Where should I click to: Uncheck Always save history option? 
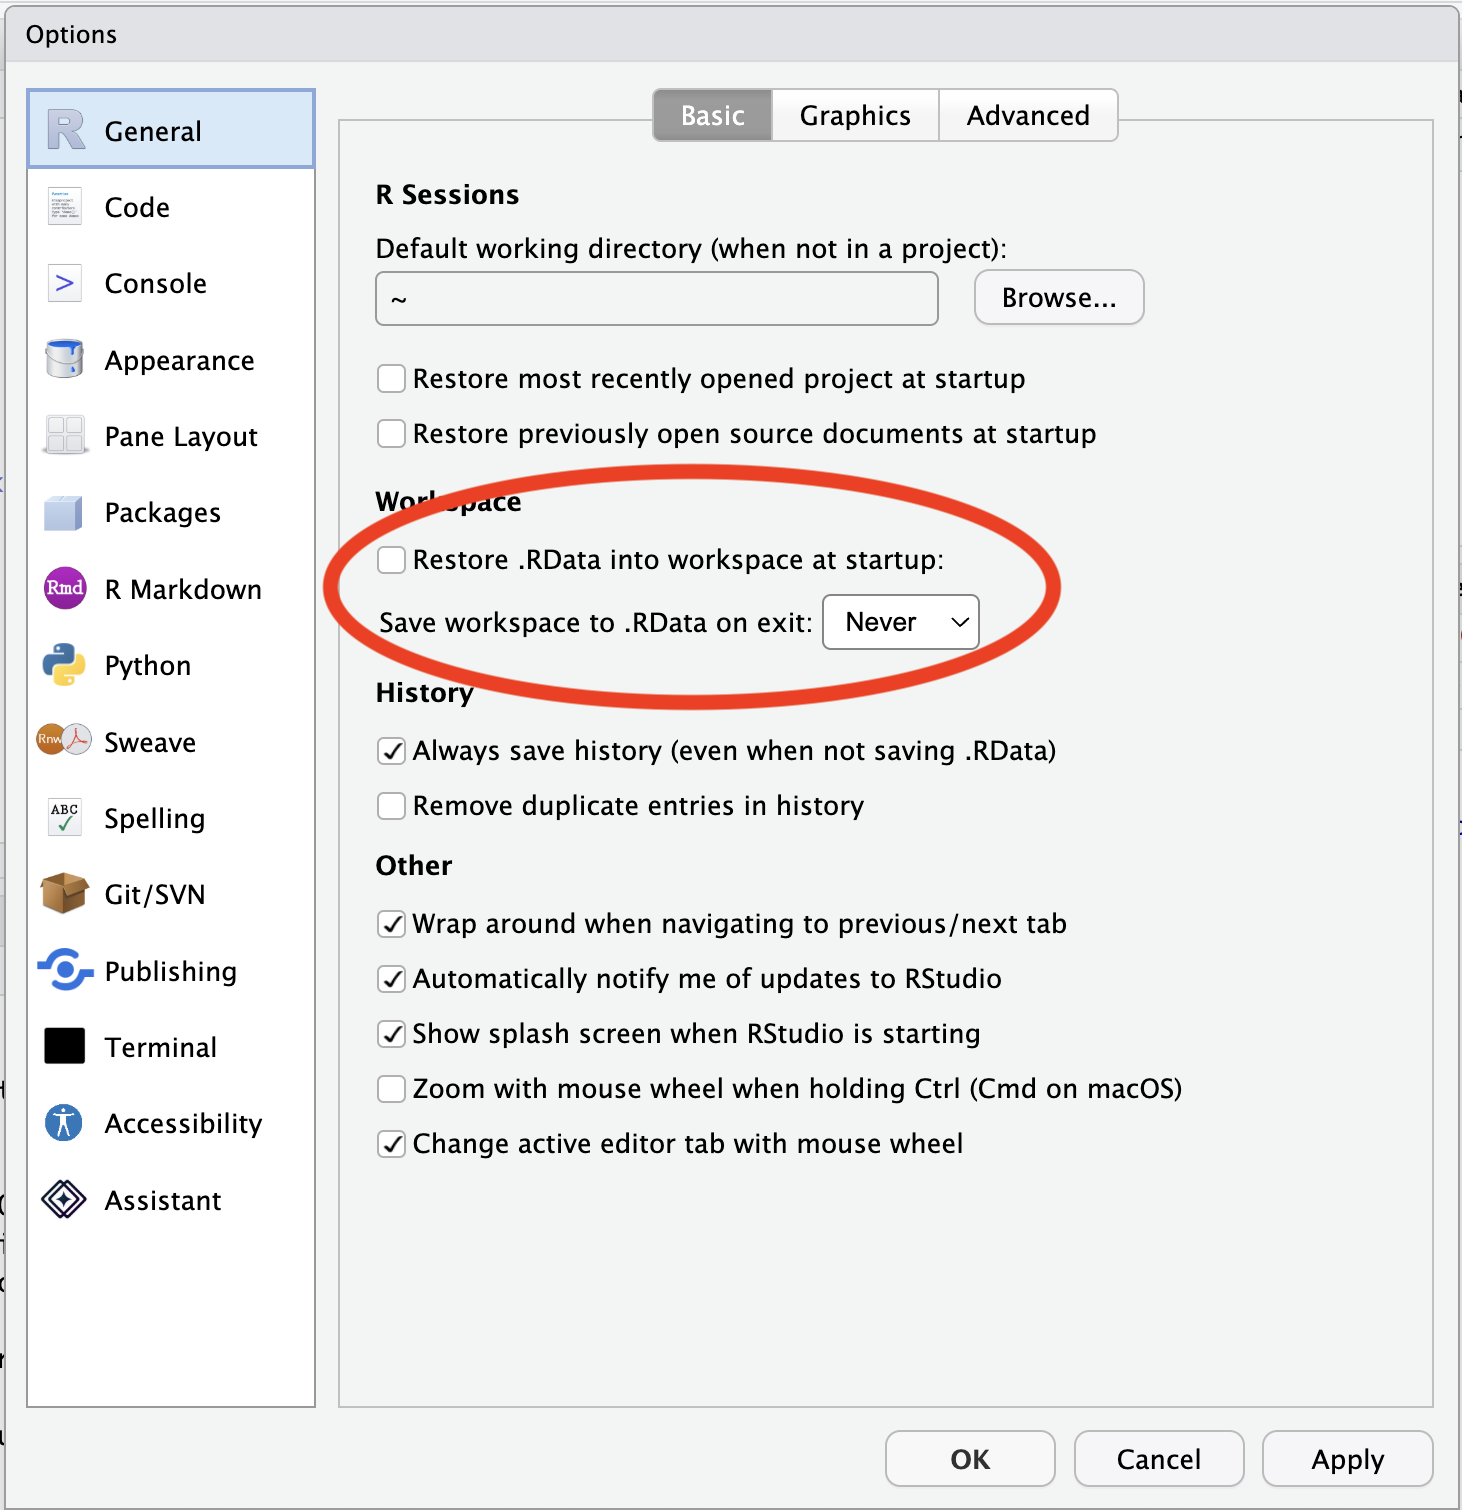[391, 751]
